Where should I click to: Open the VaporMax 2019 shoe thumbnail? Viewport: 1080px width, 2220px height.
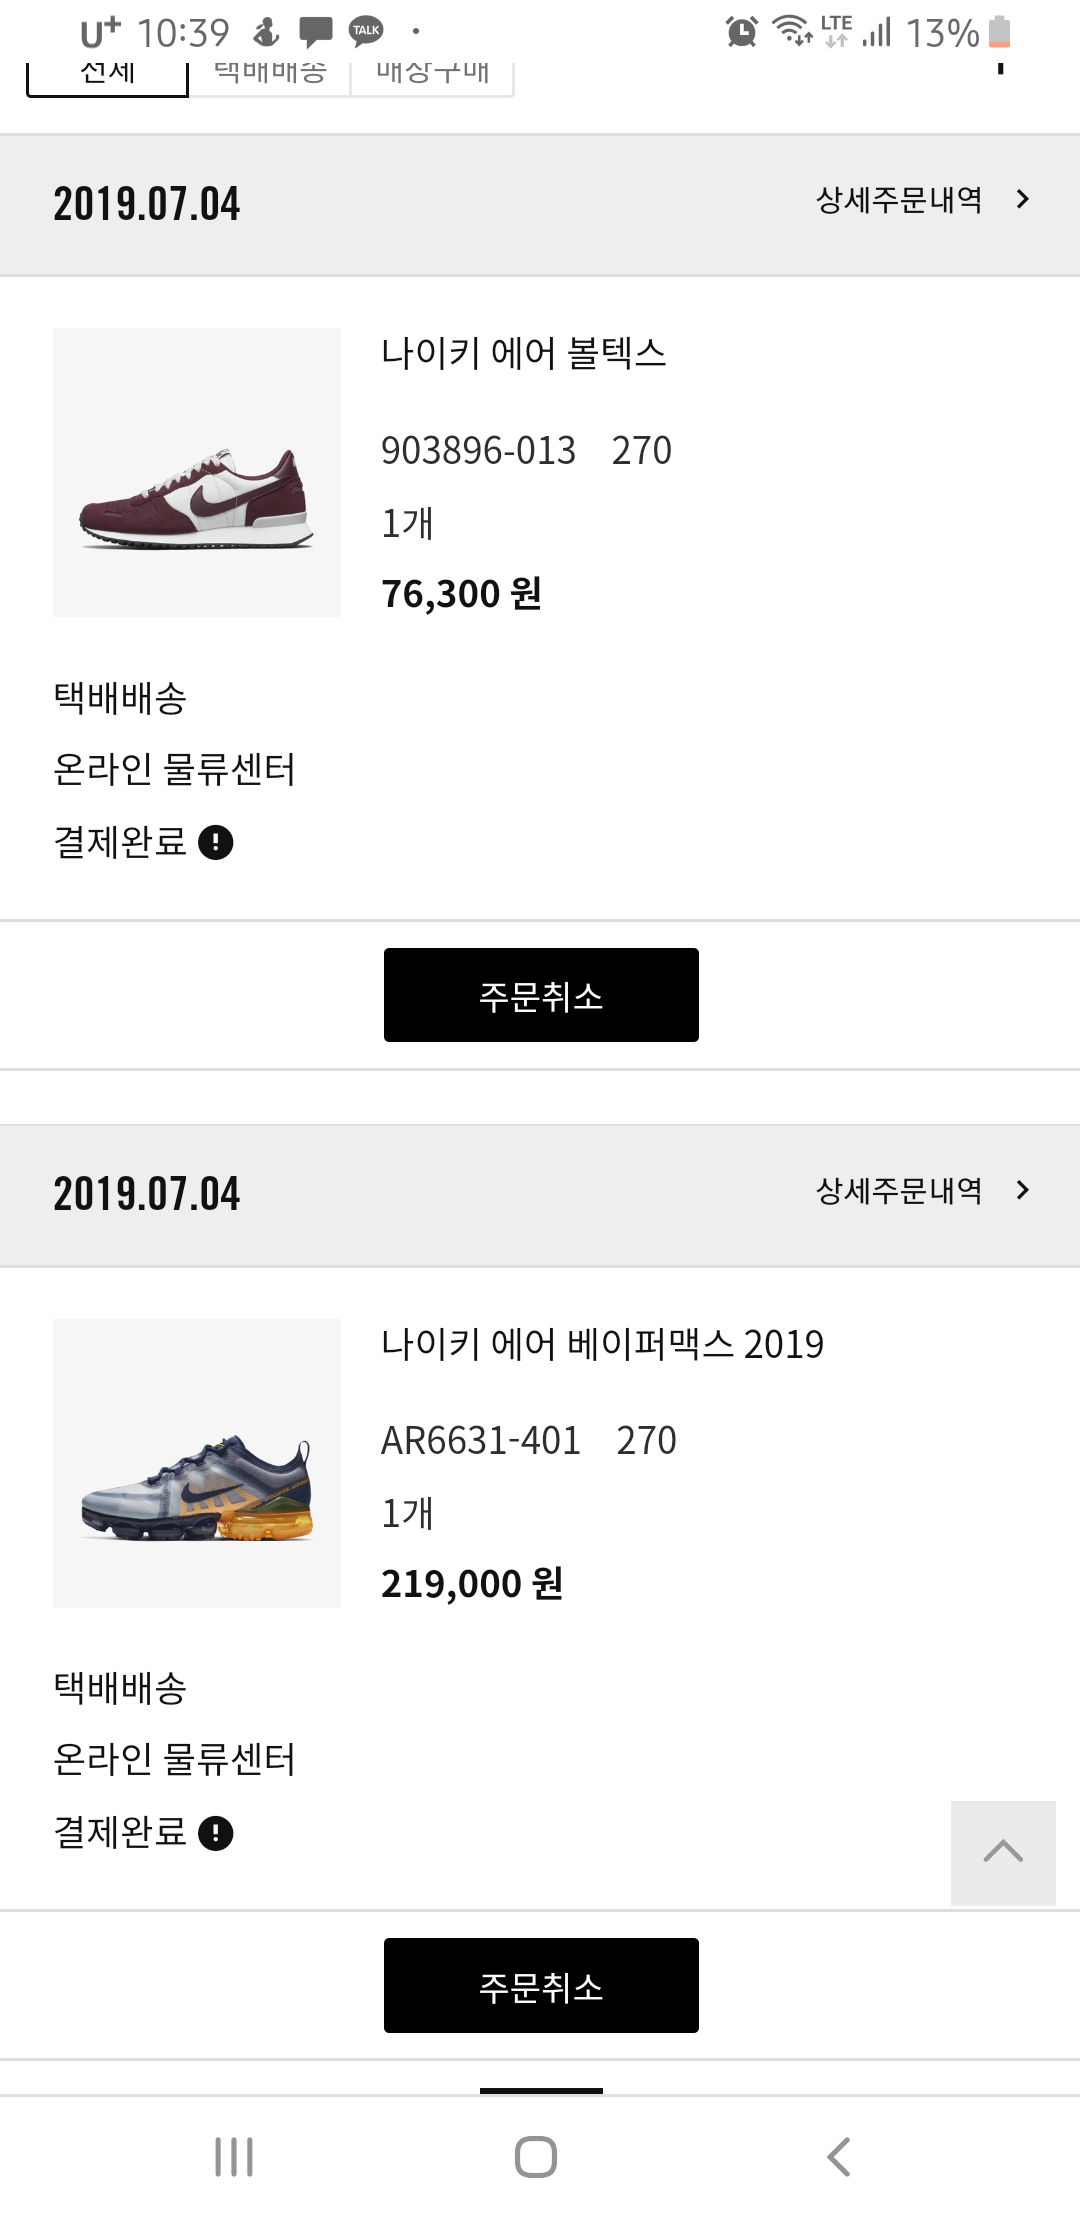coord(197,1463)
